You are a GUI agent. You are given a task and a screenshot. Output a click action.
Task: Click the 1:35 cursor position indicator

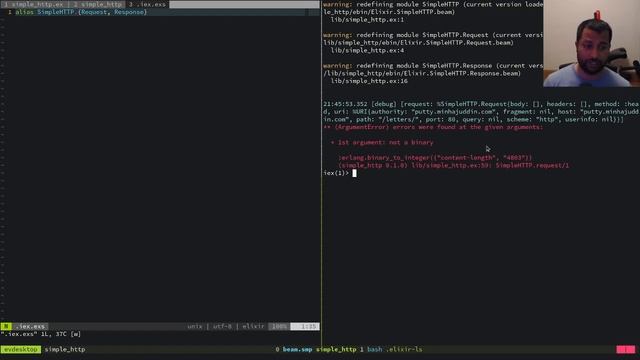[x=305, y=327]
